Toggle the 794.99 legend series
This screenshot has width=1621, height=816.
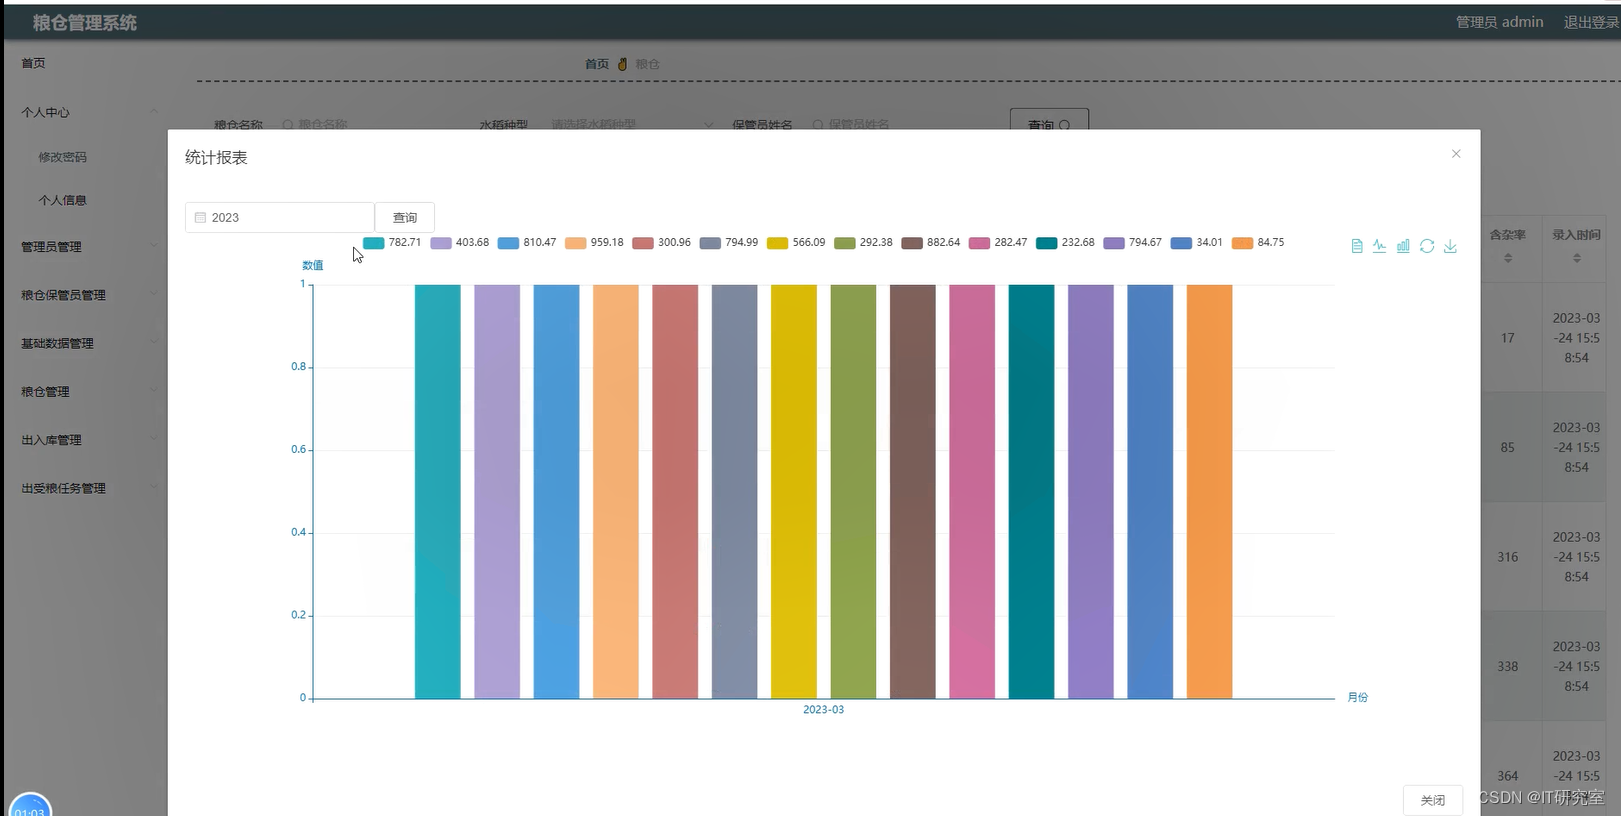tap(729, 243)
